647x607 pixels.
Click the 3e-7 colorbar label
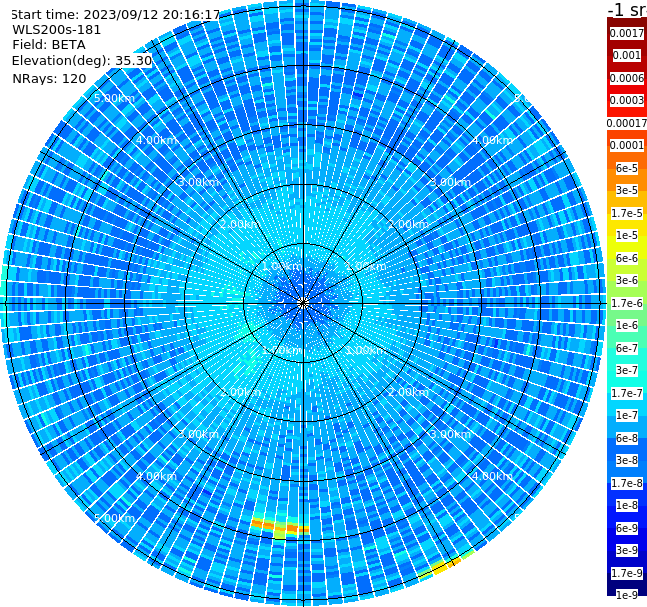(627, 370)
